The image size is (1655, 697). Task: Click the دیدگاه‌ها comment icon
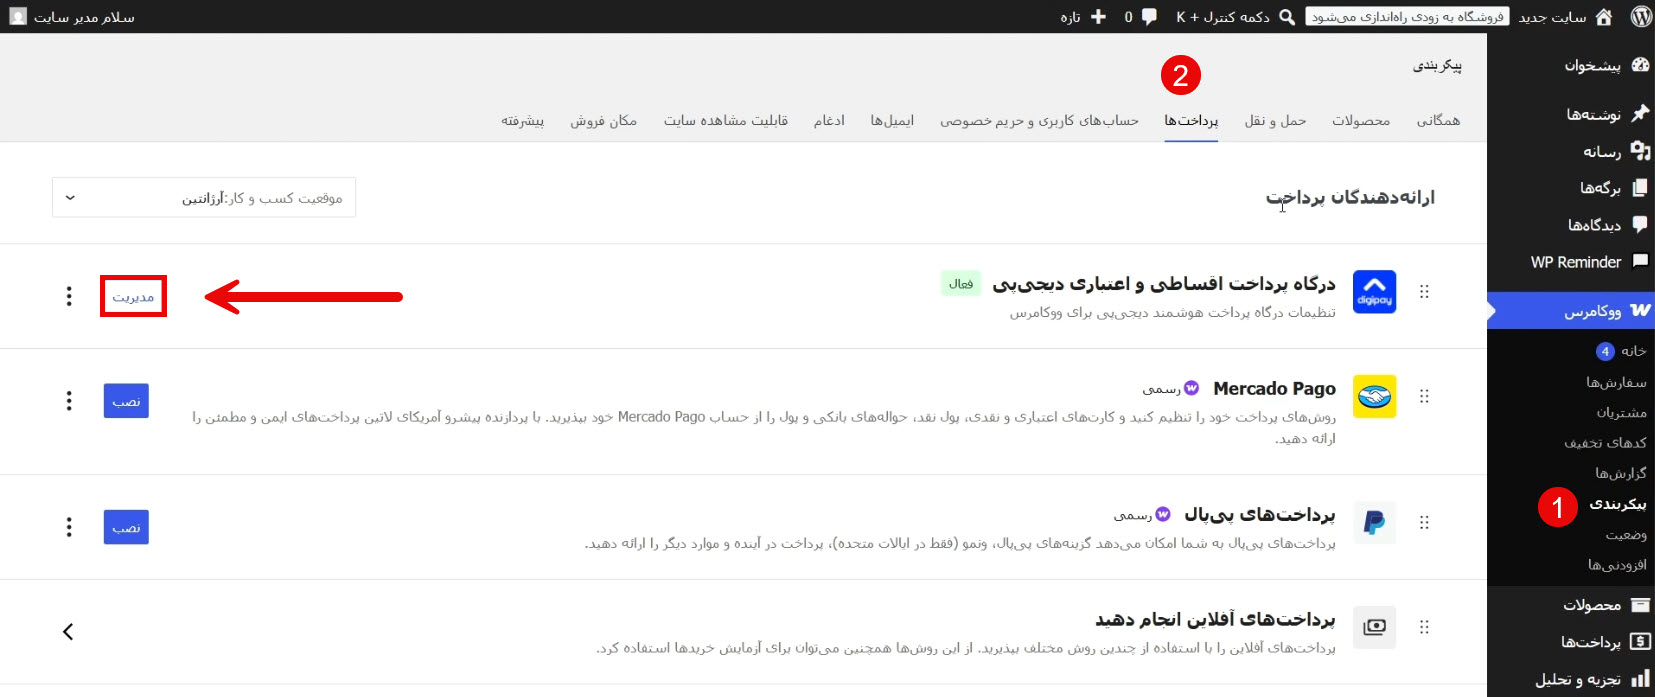tap(1640, 224)
